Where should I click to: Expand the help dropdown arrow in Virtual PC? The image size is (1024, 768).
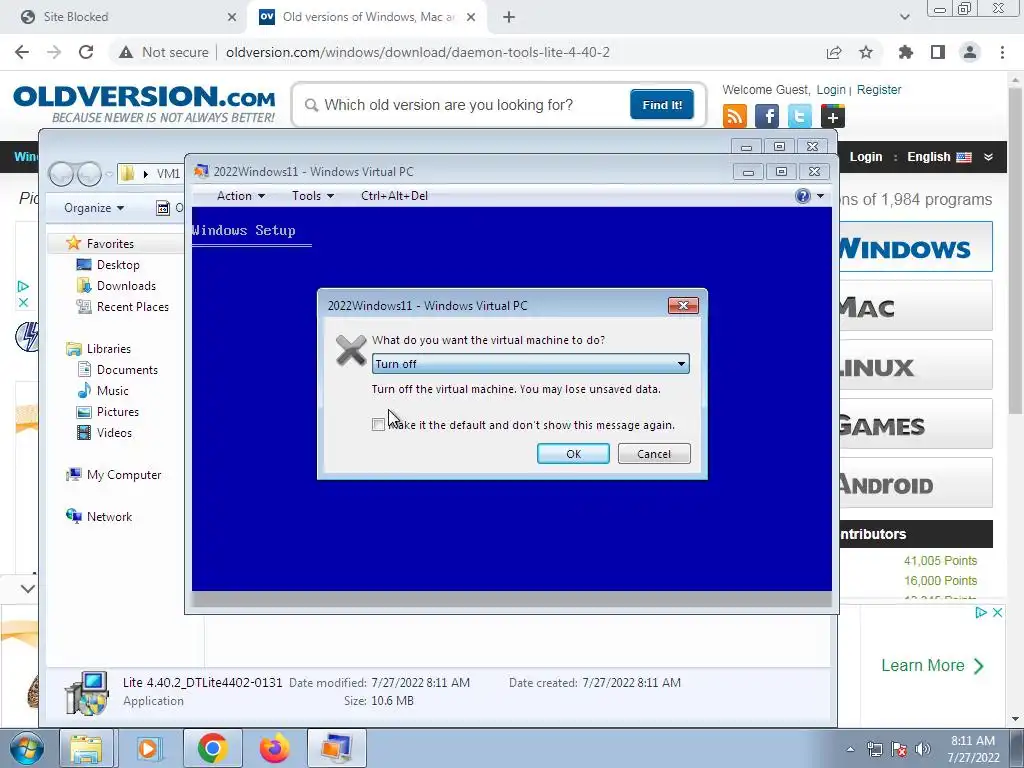pyautogui.click(x=820, y=196)
